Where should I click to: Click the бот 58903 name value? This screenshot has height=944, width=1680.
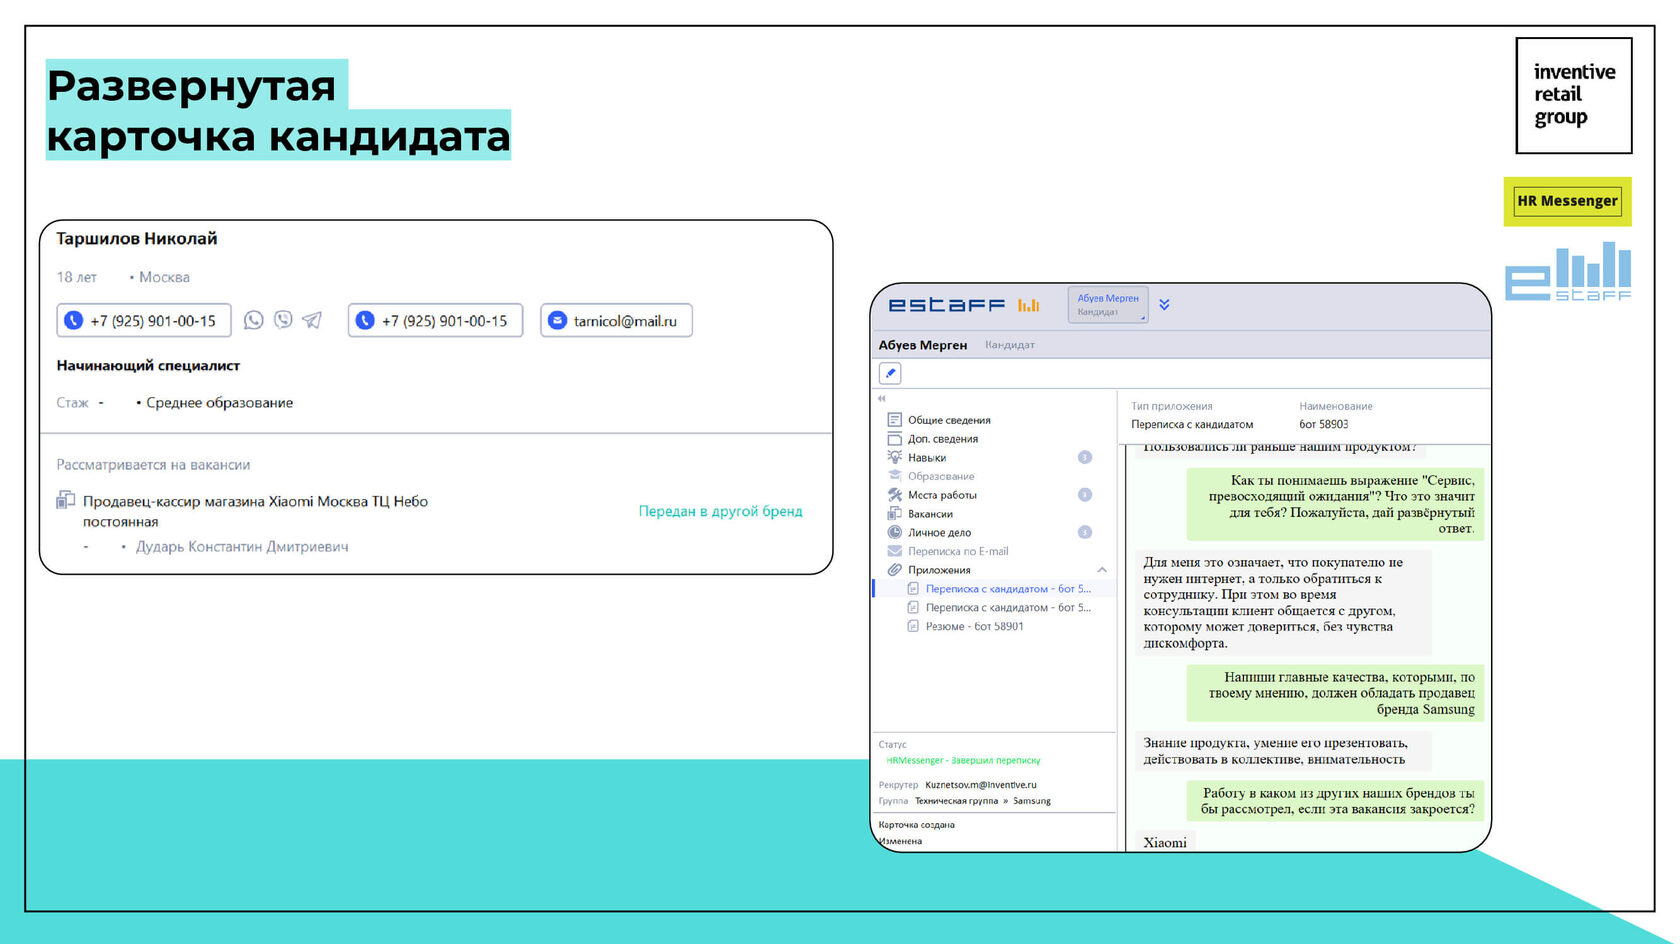1324,424
